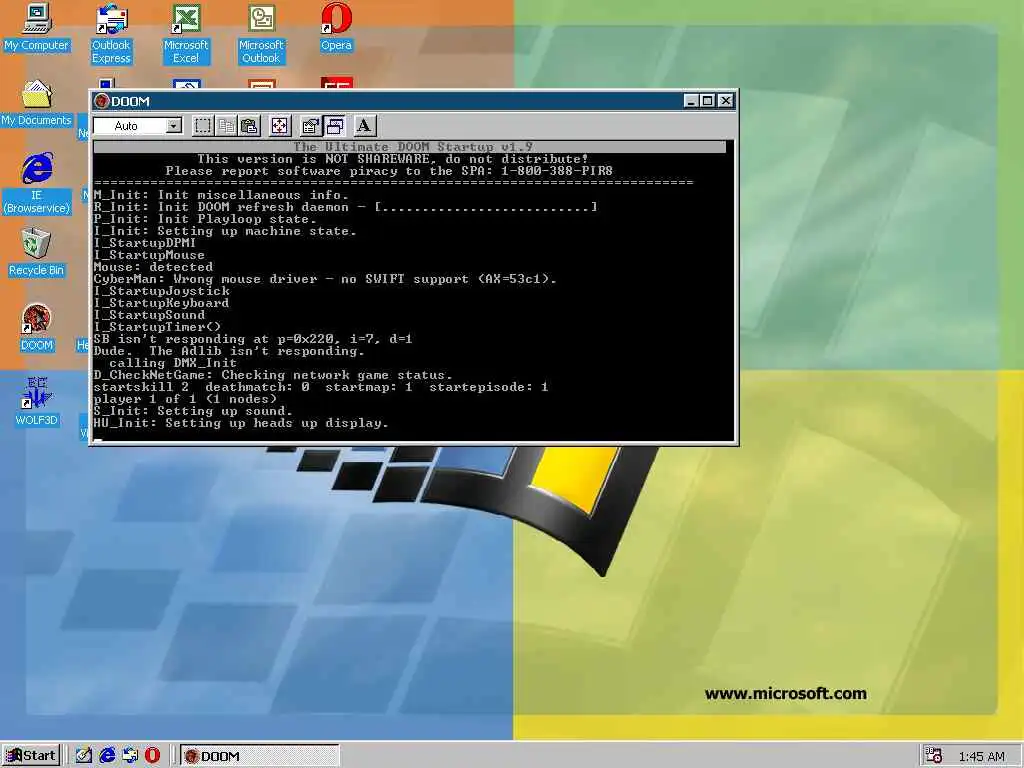Click the Copy icon in DOOM toolbar
This screenshot has width=1024, height=768.
226,125
